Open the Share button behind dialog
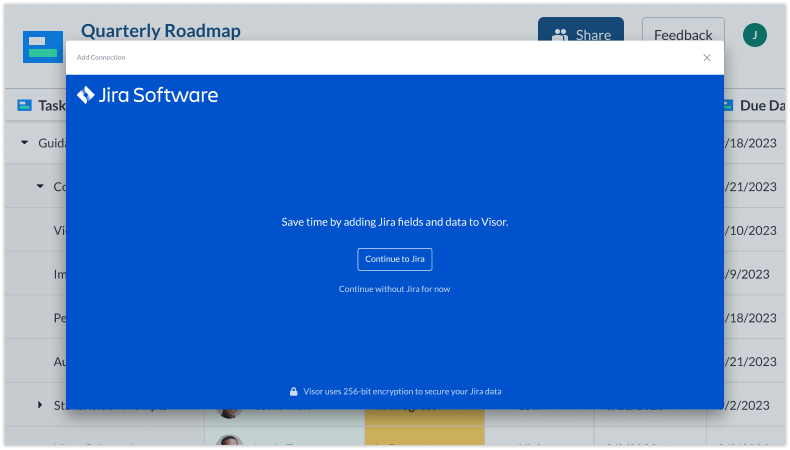790x450 pixels. click(x=581, y=29)
